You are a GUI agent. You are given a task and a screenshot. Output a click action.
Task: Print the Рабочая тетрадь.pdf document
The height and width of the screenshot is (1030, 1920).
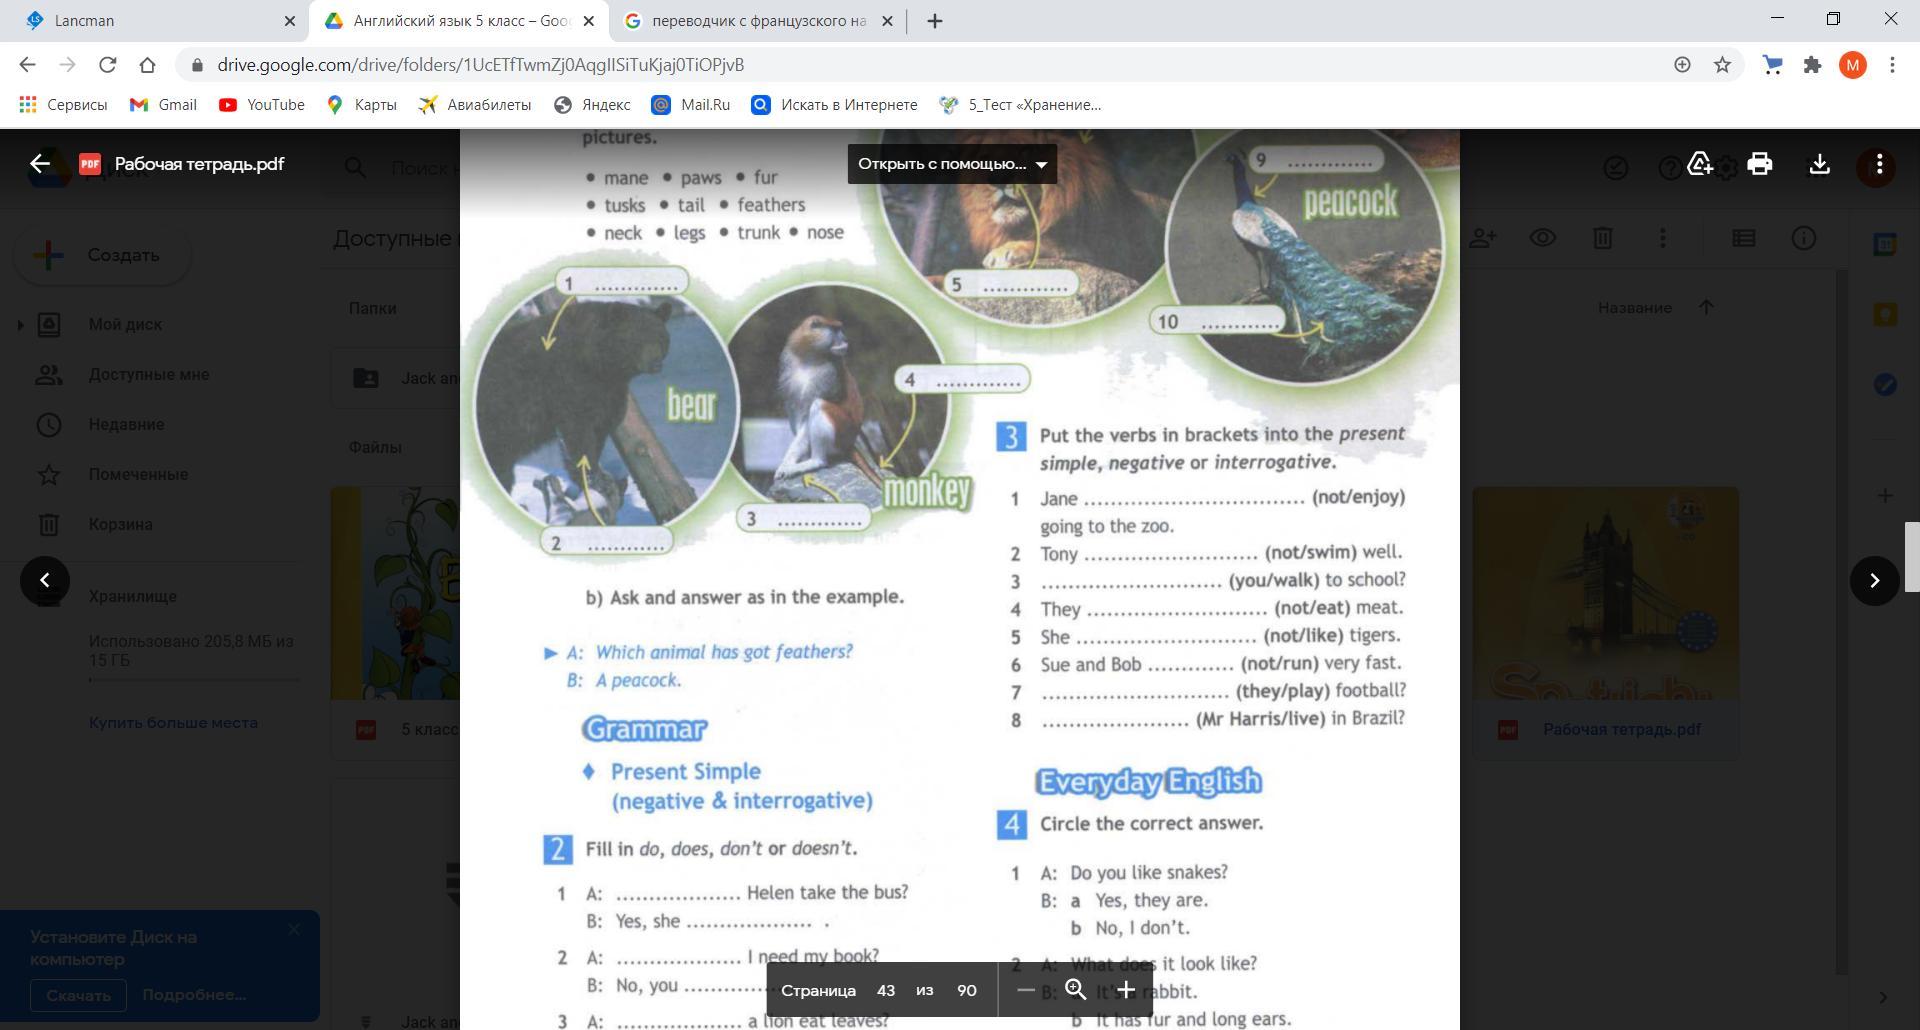(1760, 164)
